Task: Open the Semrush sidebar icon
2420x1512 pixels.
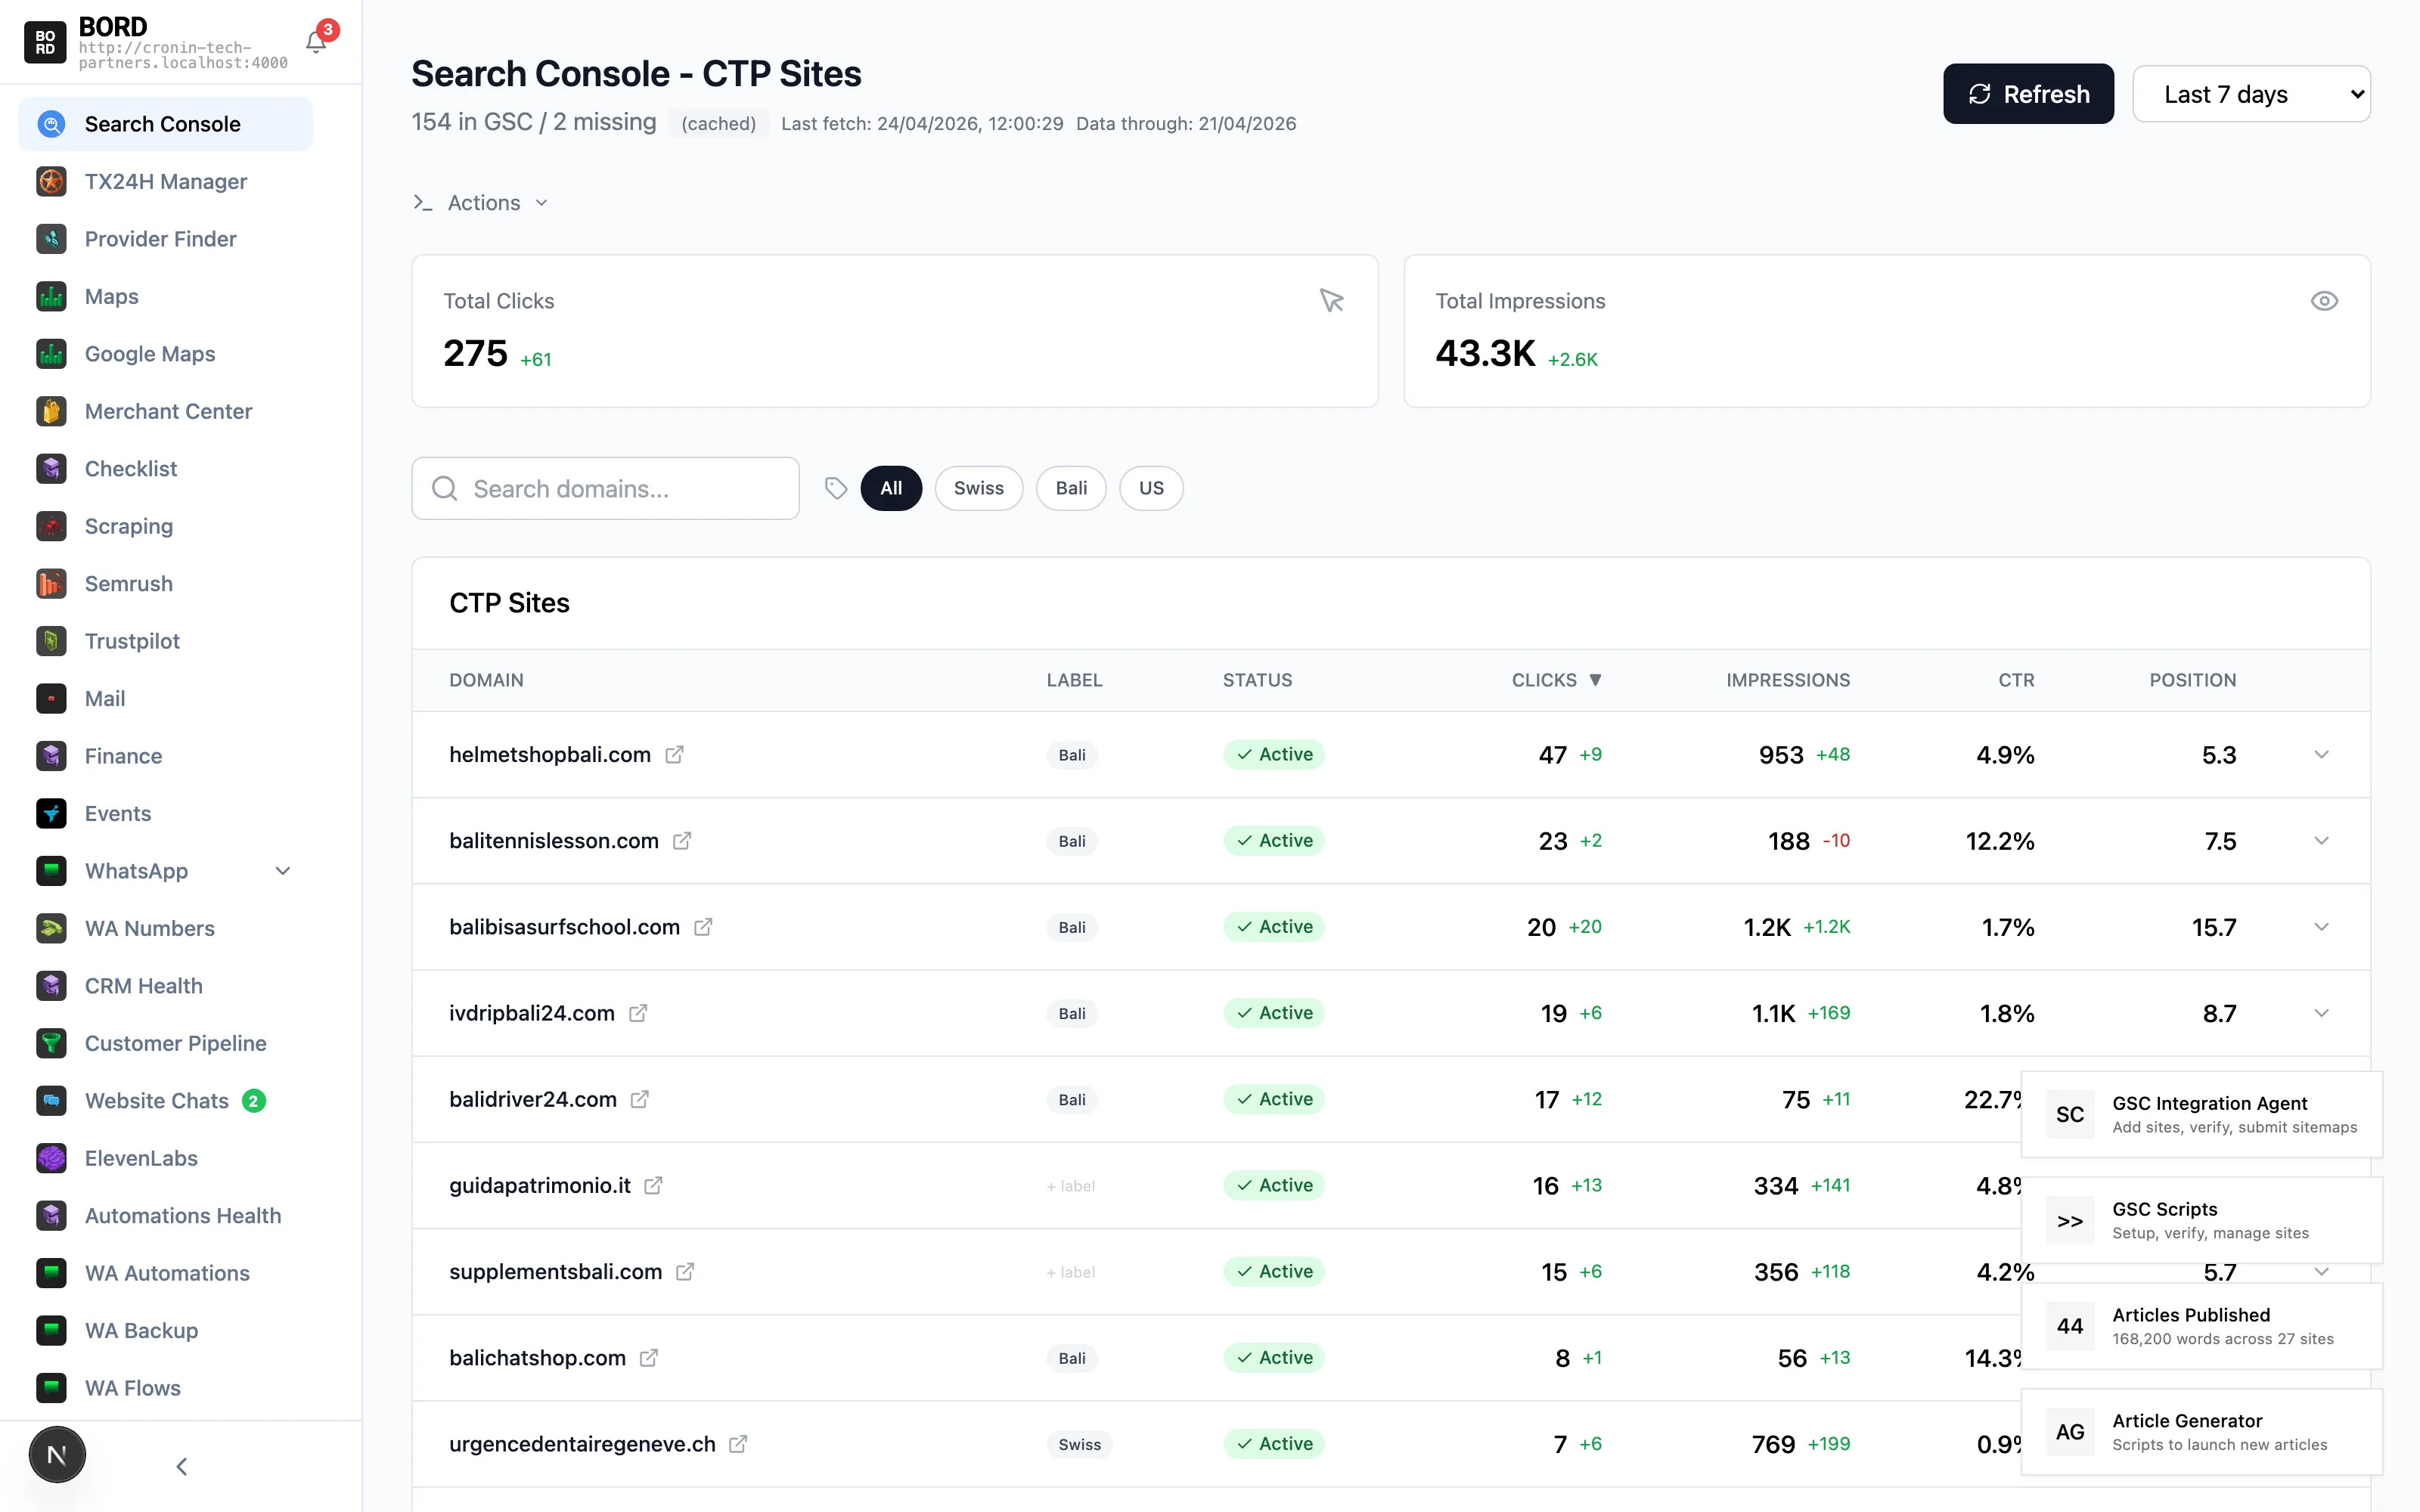Action: click(x=51, y=583)
